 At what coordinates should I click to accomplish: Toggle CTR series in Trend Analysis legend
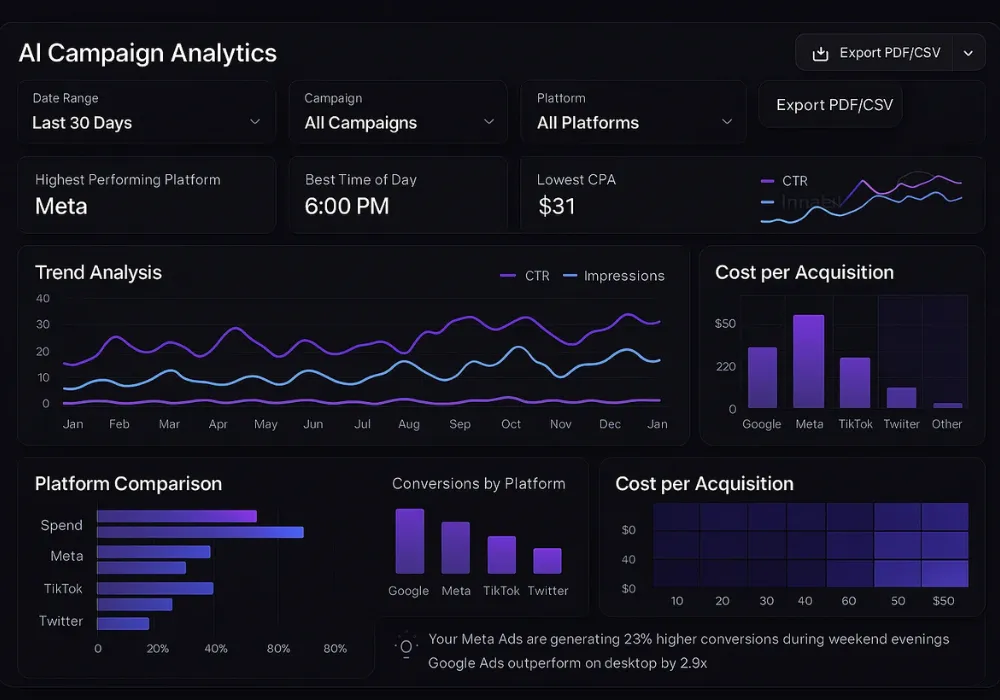(x=525, y=276)
